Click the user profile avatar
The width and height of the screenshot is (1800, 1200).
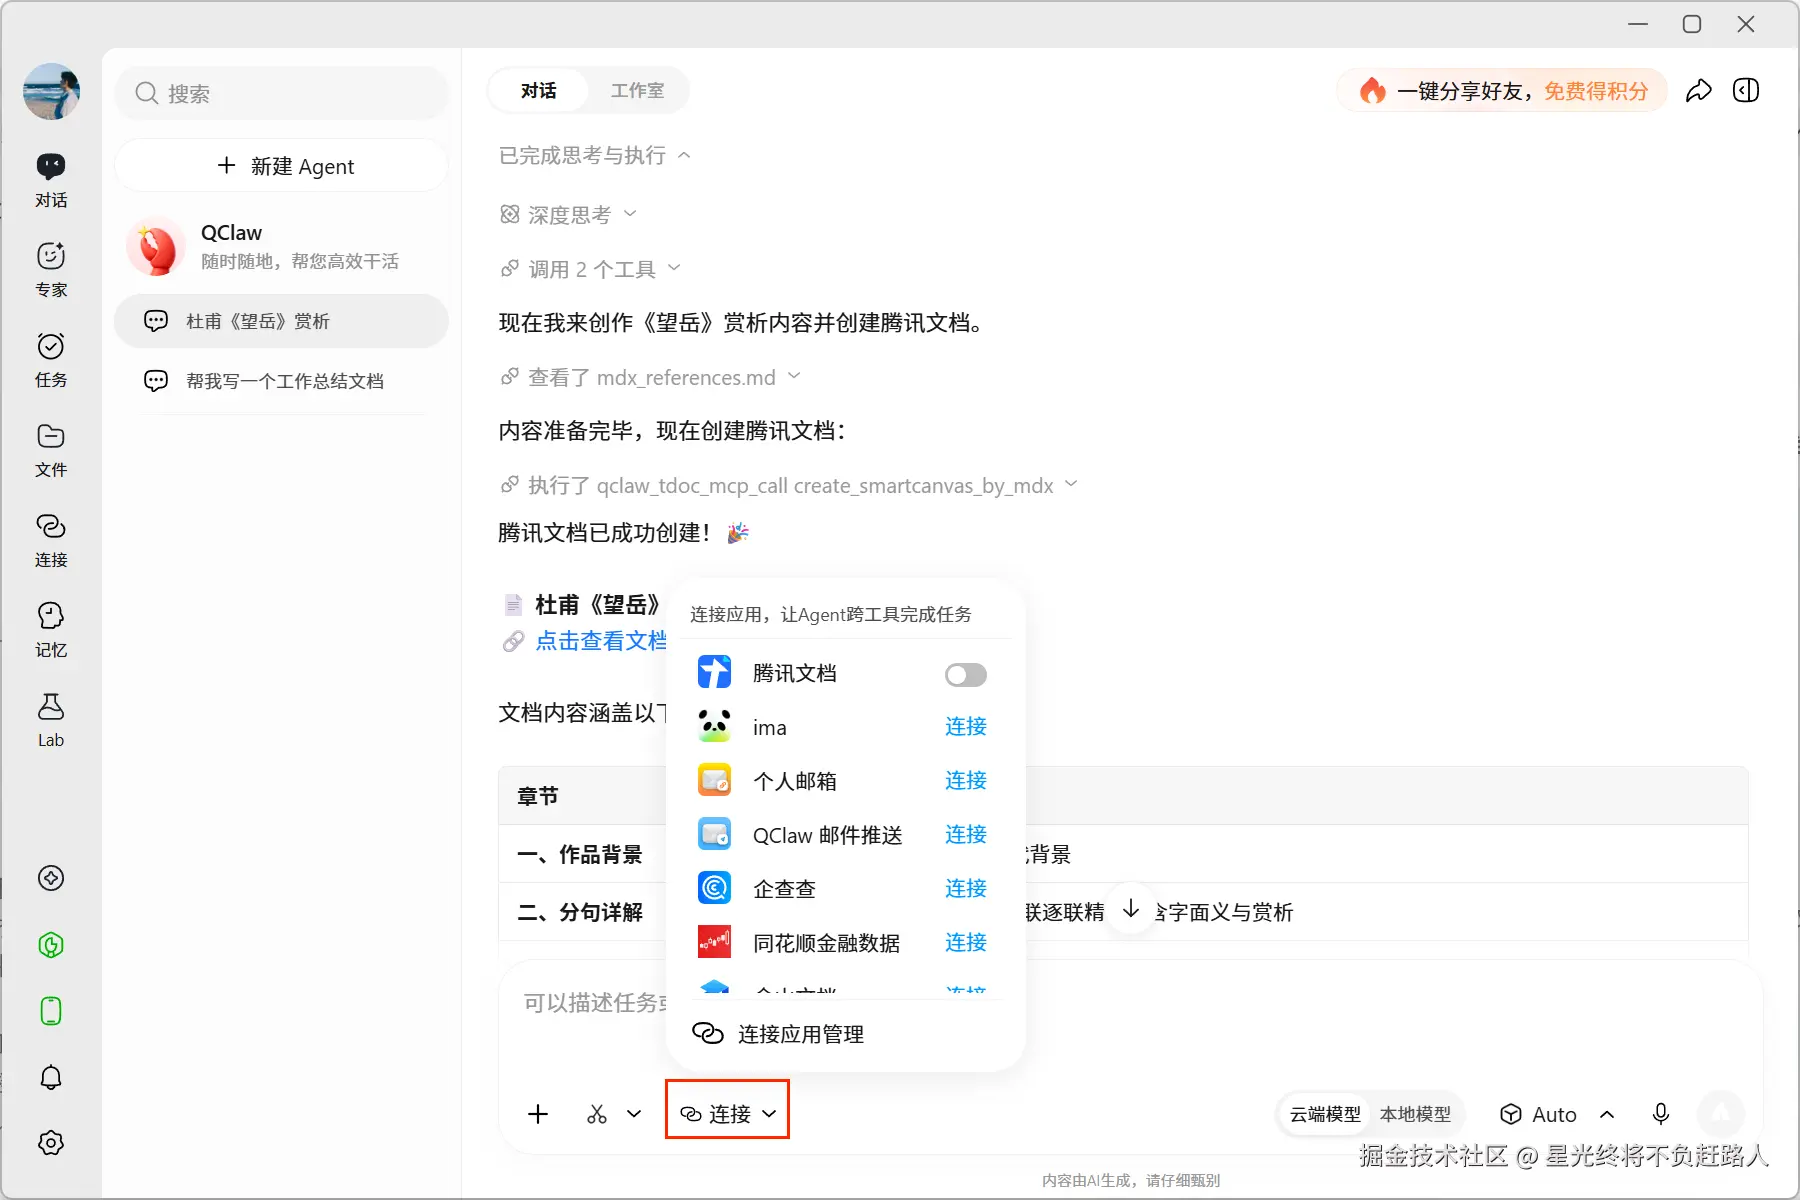point(51,92)
